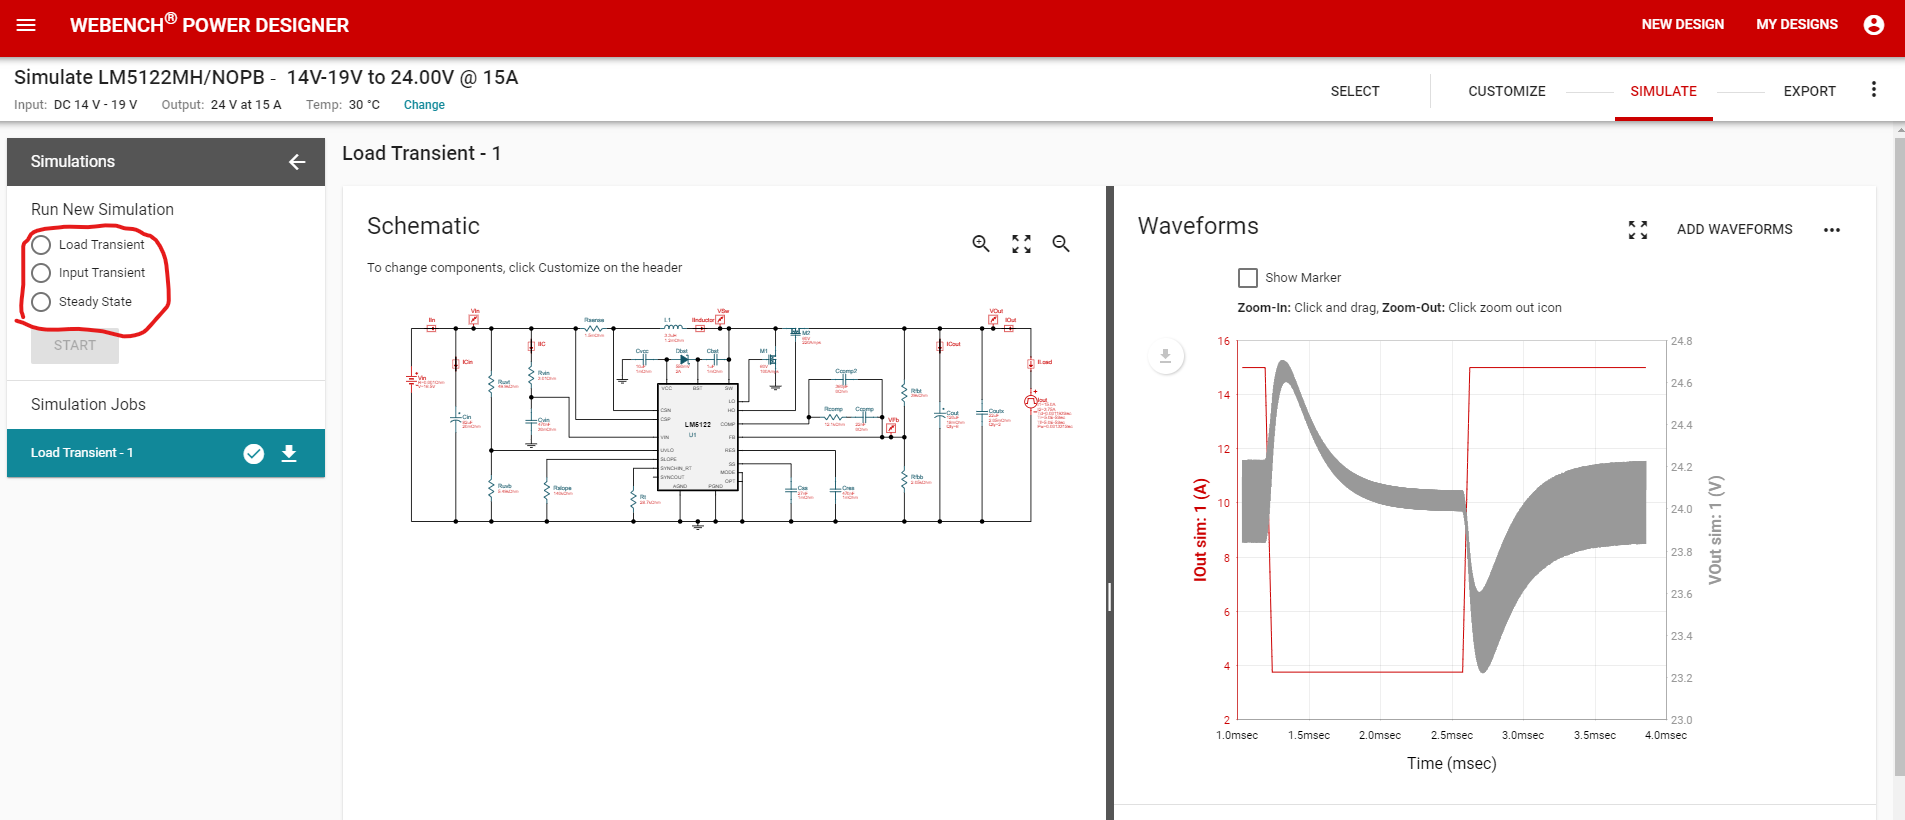
Task: Click the Time (msec) axis label
Action: coord(1452,764)
